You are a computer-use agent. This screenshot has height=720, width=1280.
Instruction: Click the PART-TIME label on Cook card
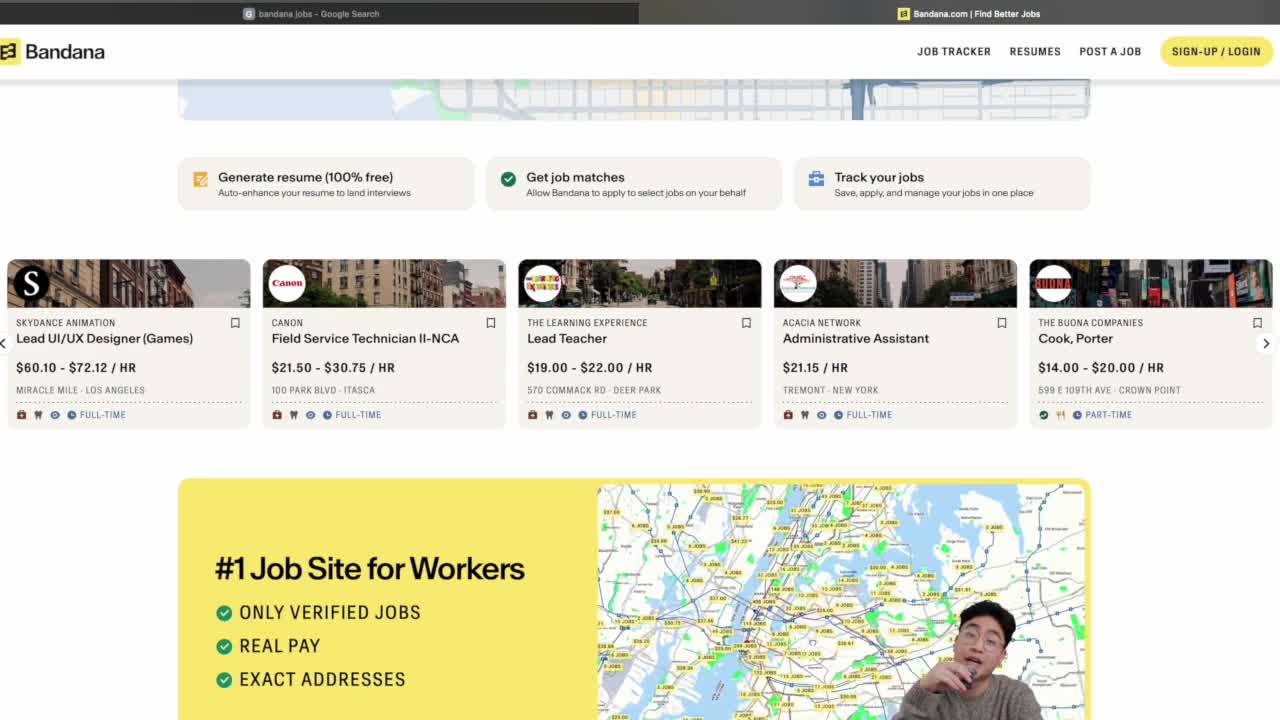1109,415
